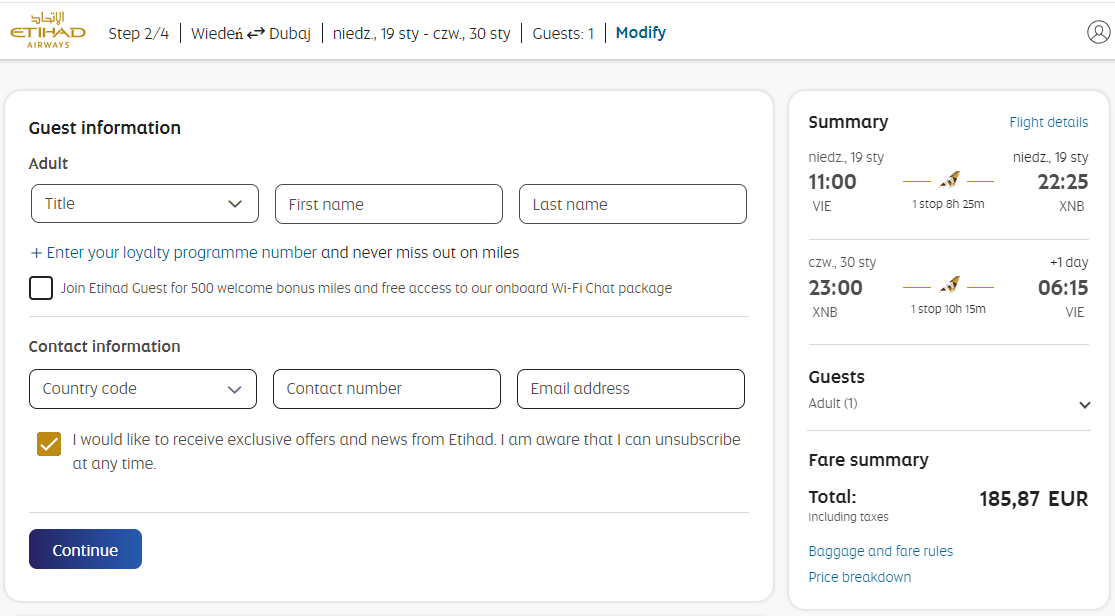1115x616 pixels.
Task: Focus the First name field
Action: click(x=389, y=204)
